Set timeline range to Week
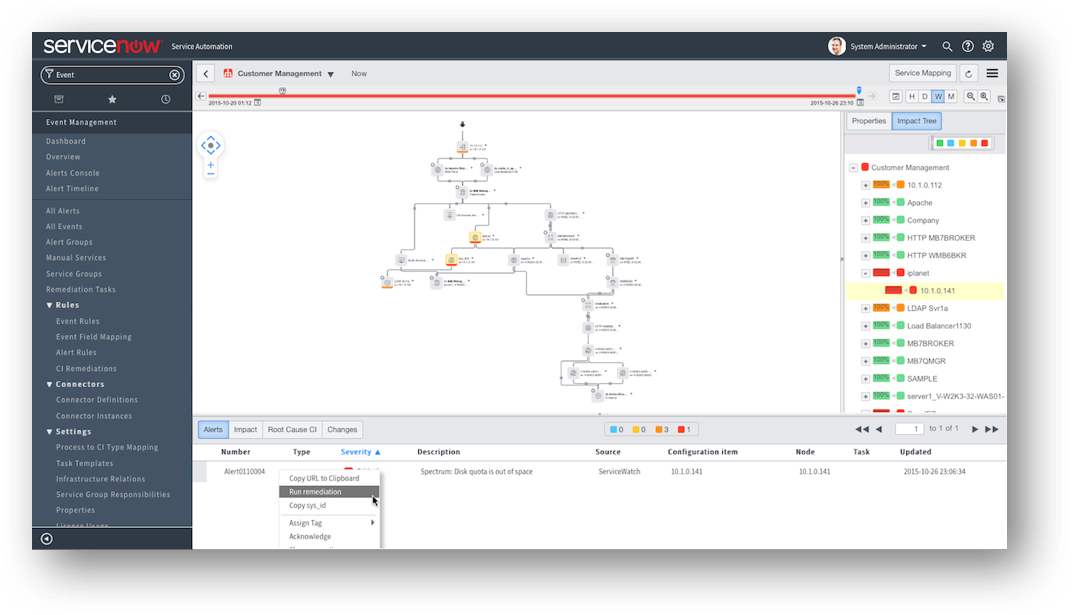 tap(938, 96)
